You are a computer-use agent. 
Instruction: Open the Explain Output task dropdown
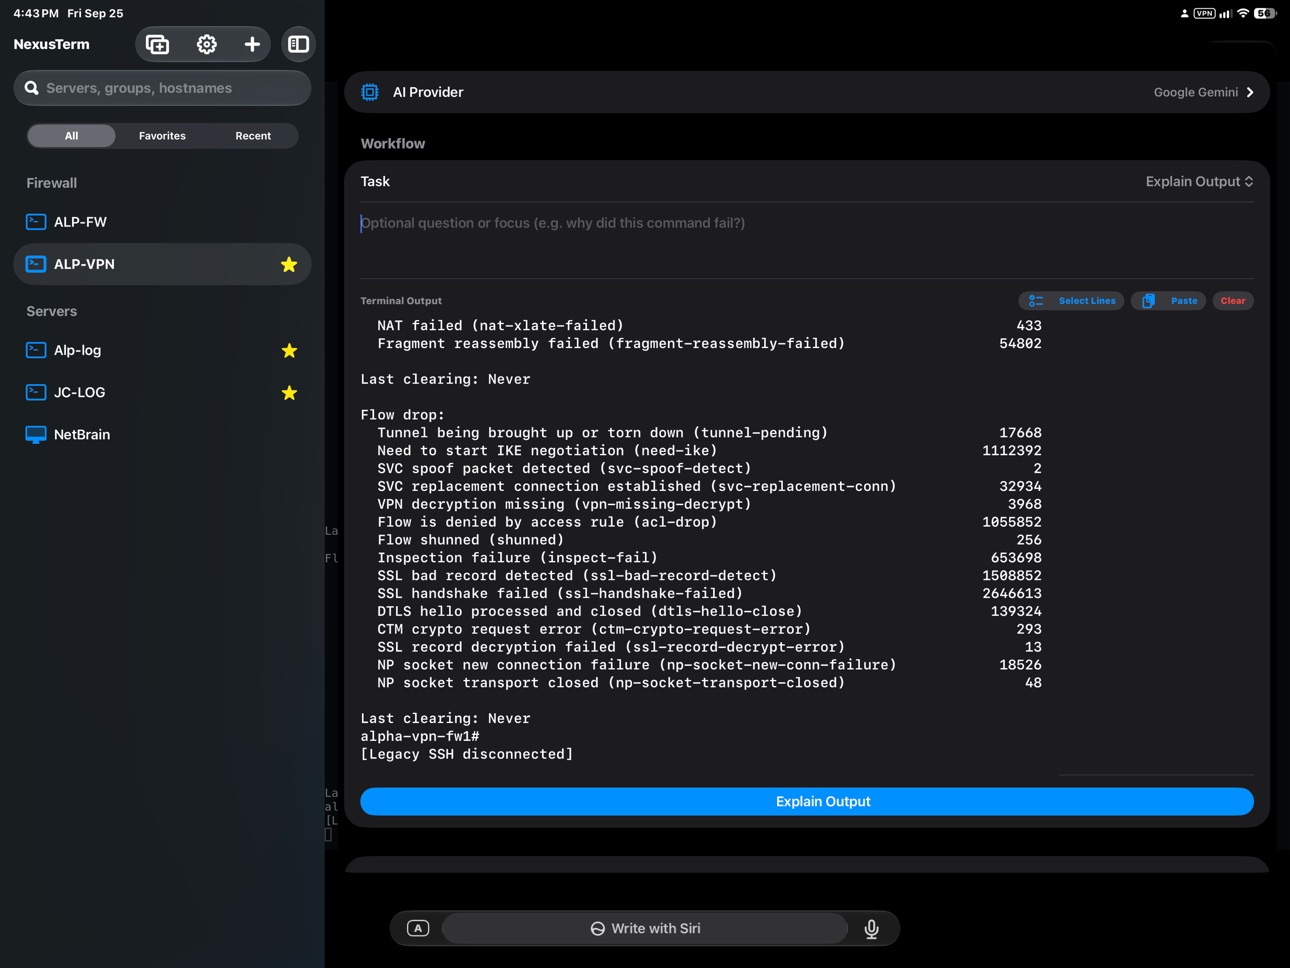[1199, 181]
